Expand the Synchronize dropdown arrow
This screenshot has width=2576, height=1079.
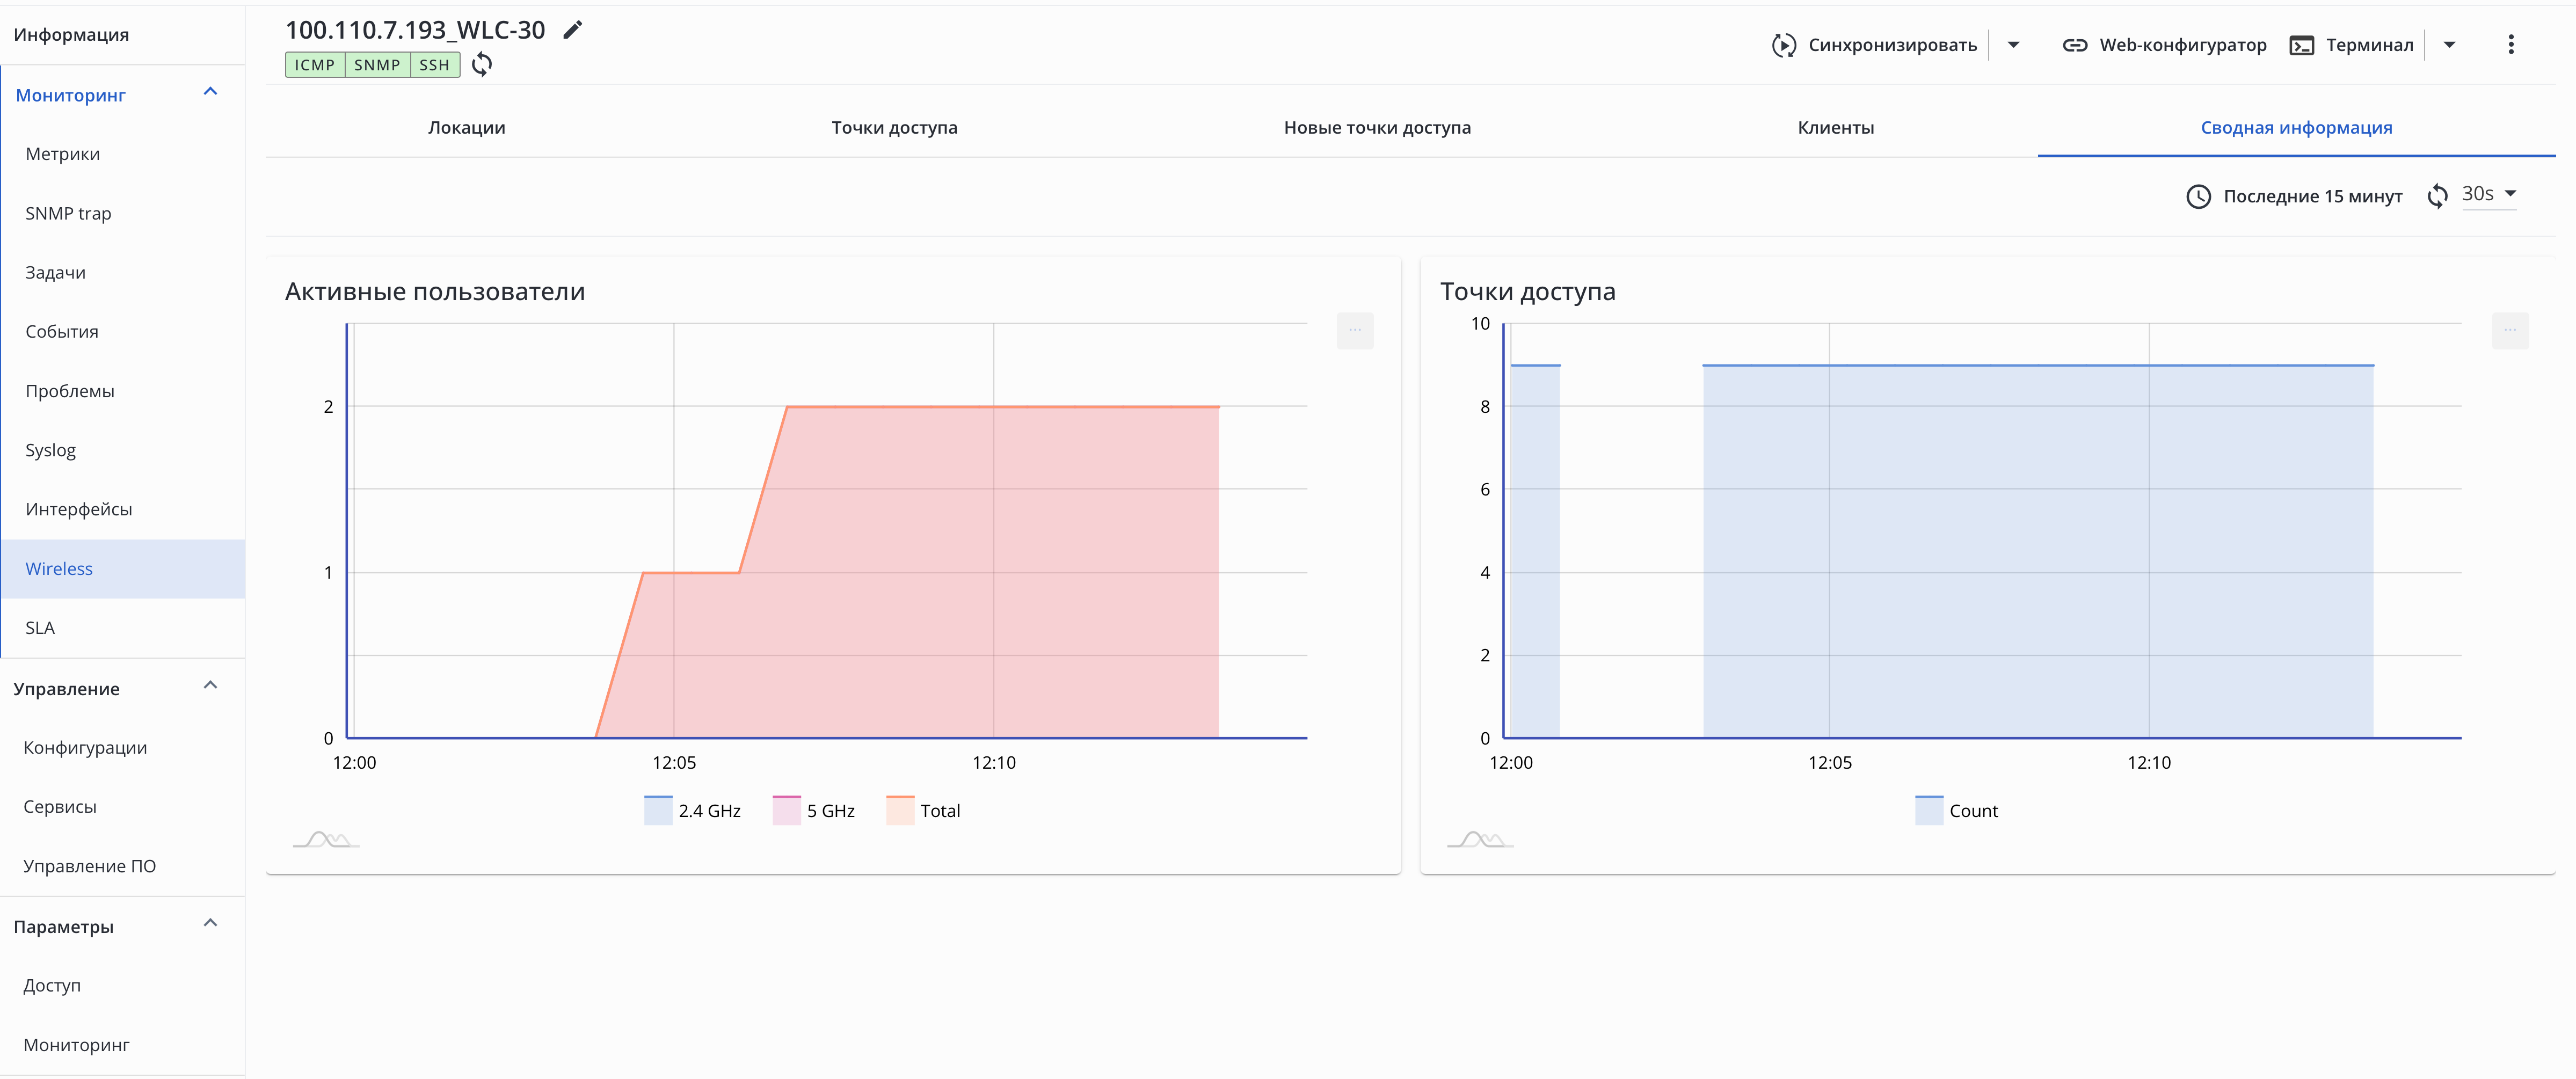[x=2013, y=45]
